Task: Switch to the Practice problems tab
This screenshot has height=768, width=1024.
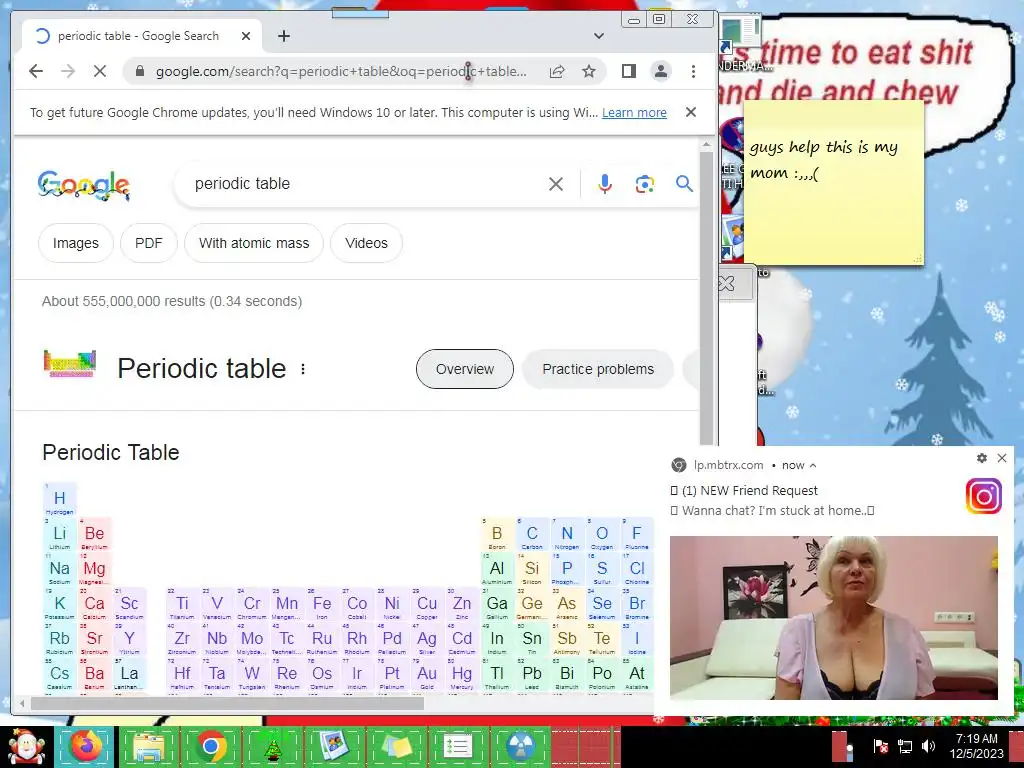Action: (x=598, y=369)
